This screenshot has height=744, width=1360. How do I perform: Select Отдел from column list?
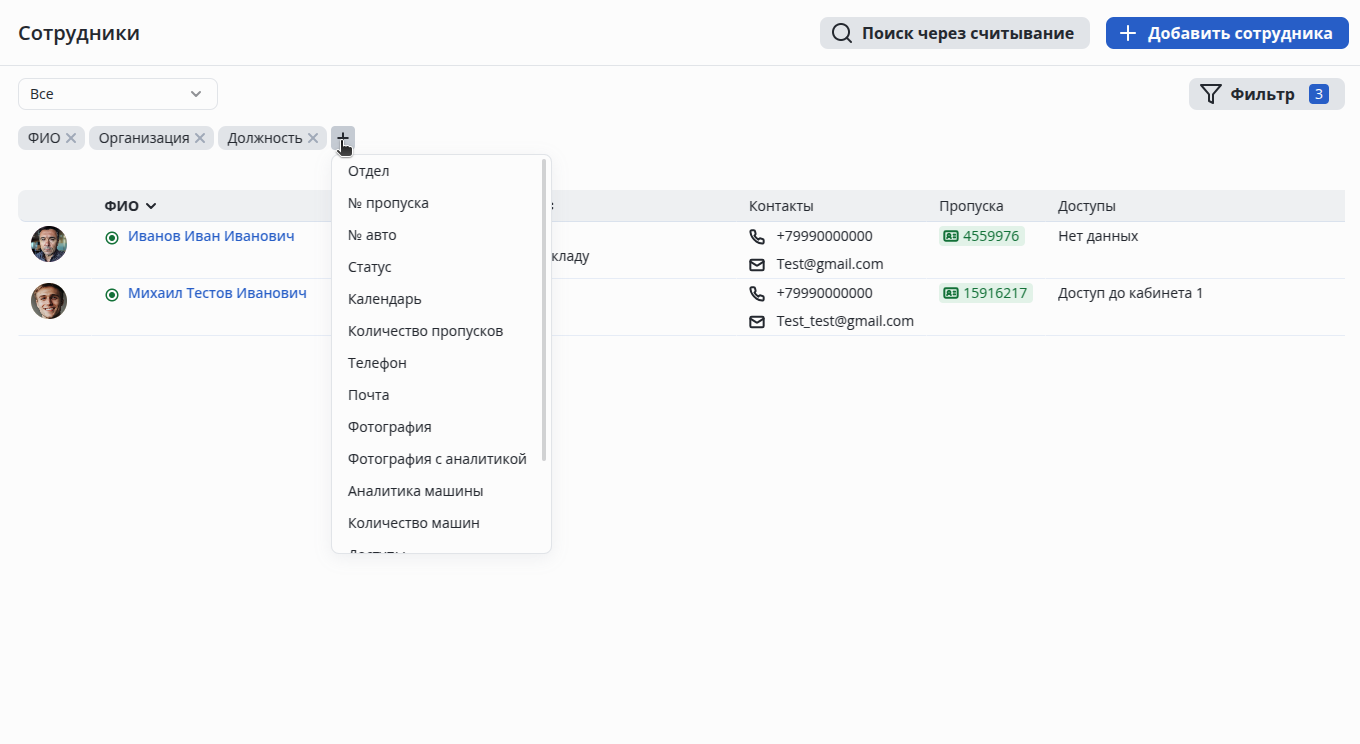pyautogui.click(x=369, y=171)
